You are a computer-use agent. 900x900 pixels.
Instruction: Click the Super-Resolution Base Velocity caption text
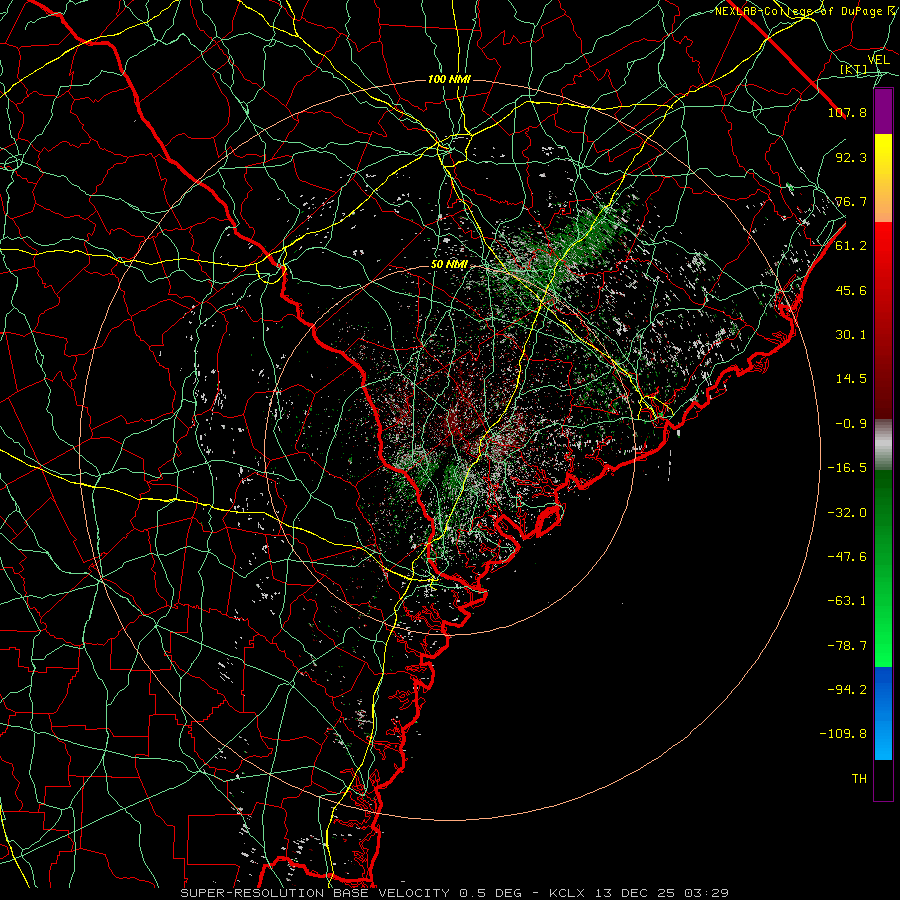coord(315,893)
